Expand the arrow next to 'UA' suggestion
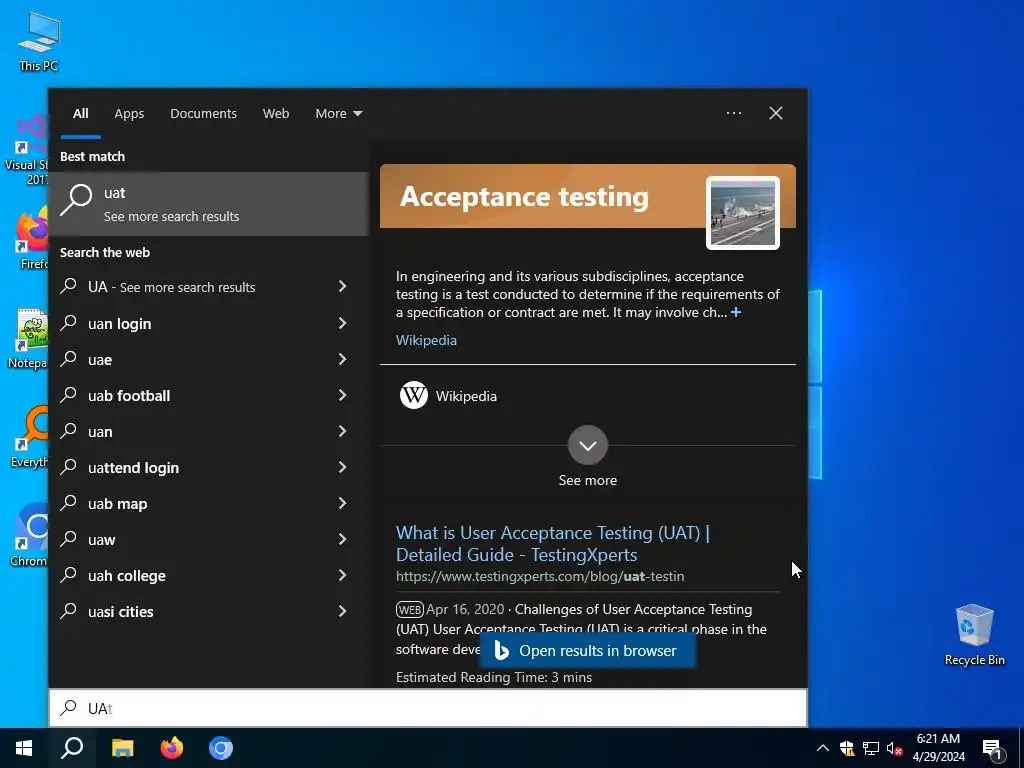Viewport: 1024px width, 768px height. pyautogui.click(x=342, y=286)
